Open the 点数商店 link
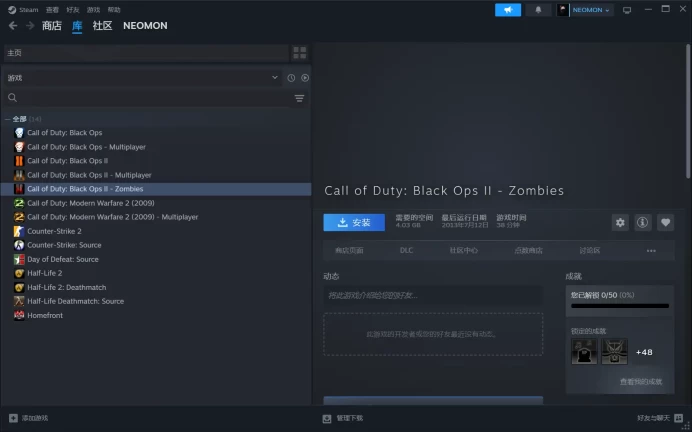692x432 pixels. 528,250
